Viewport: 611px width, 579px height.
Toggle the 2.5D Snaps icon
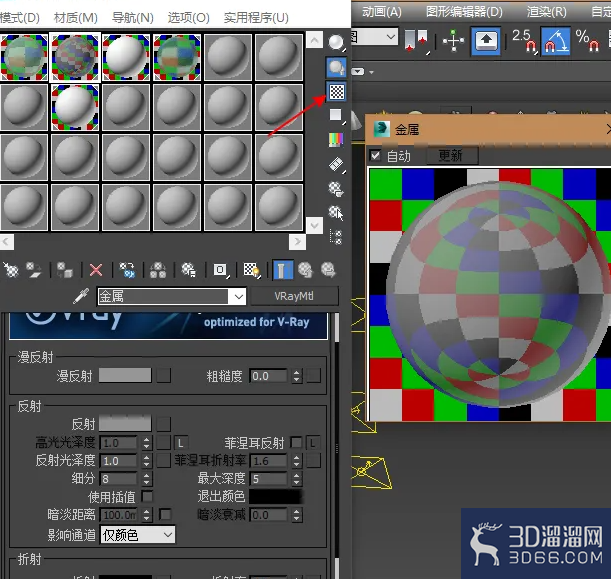coord(523,40)
